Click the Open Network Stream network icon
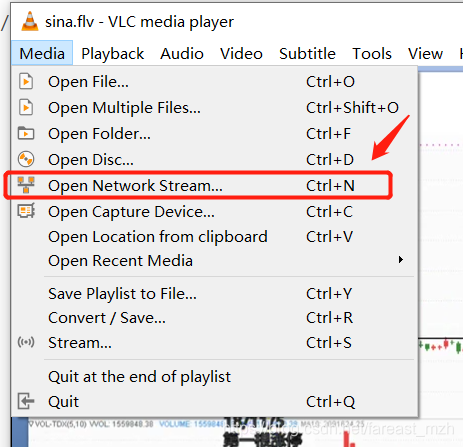 pyautogui.click(x=26, y=185)
